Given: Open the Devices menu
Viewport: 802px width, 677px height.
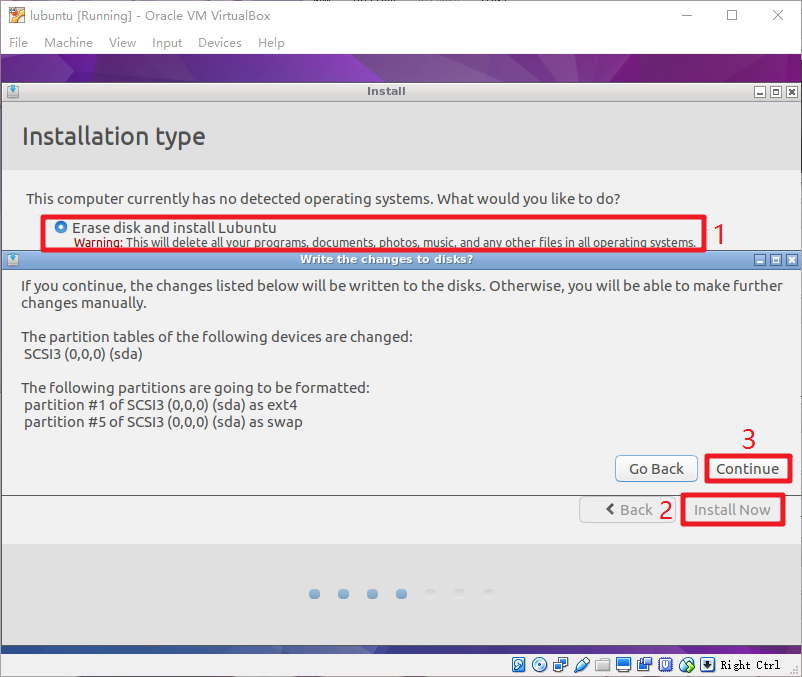Looking at the screenshot, I should click(x=219, y=43).
